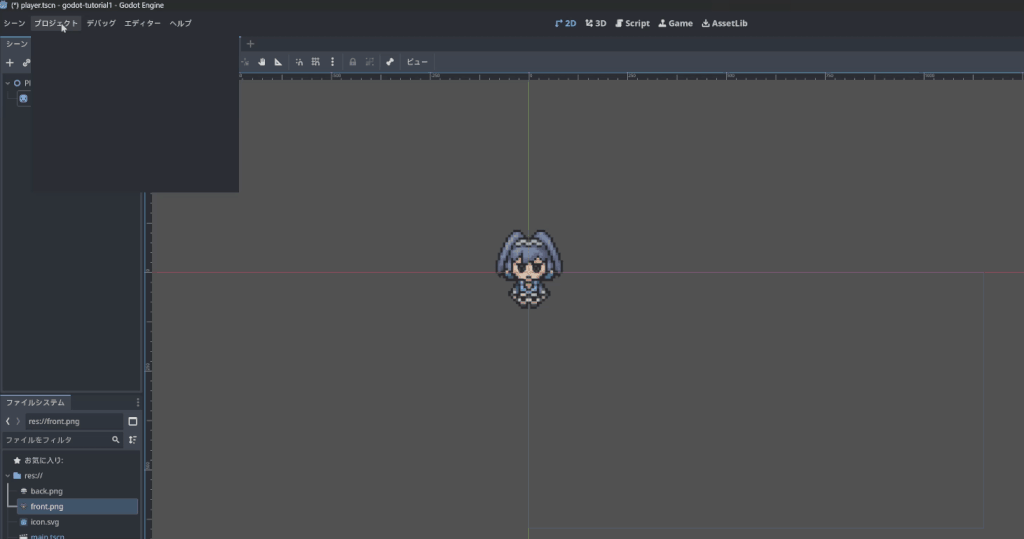
Task: Select the Sprite child node icon
Action: [24, 99]
